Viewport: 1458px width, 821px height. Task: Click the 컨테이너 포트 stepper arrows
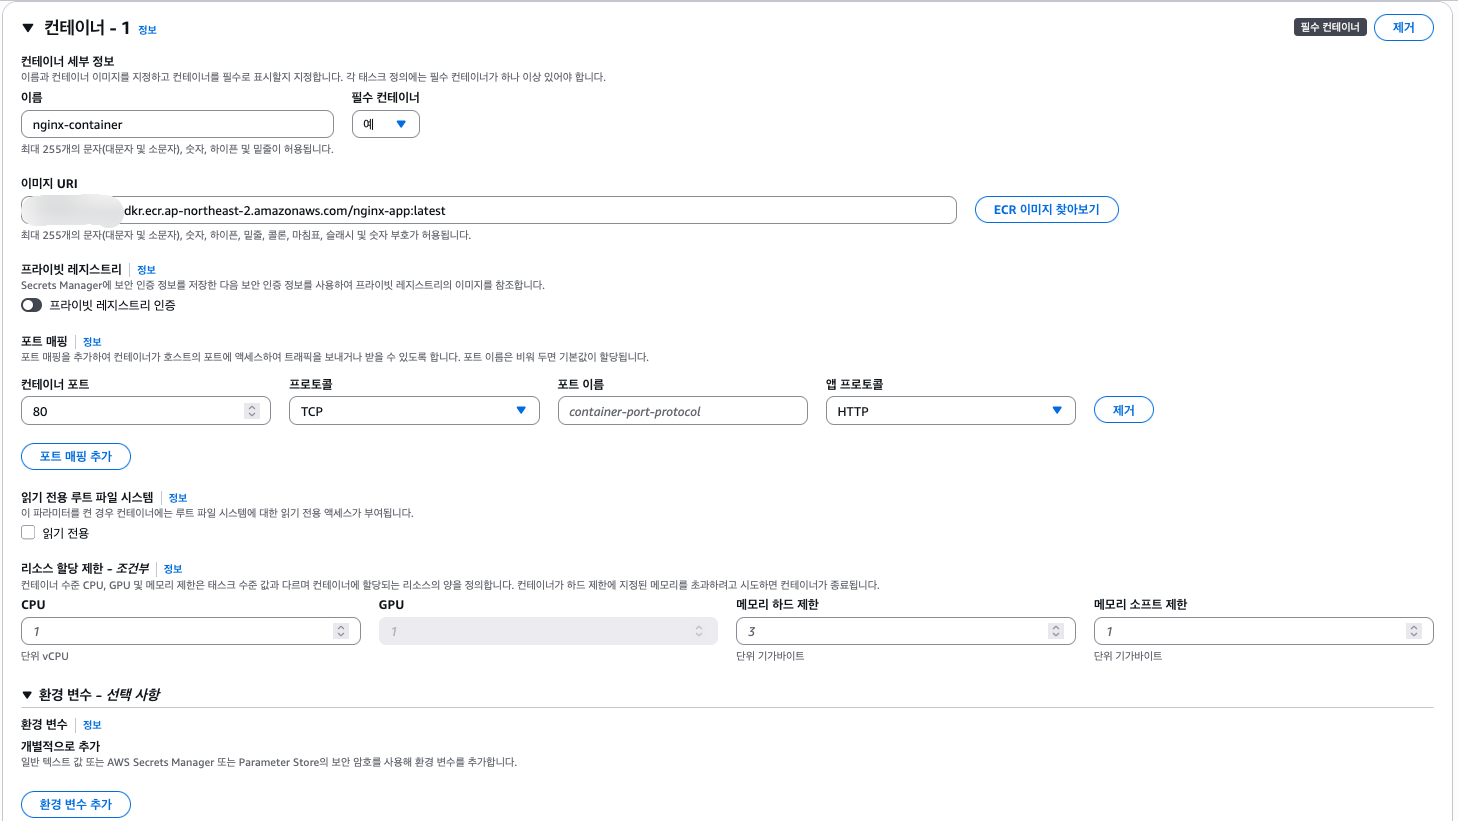pyautogui.click(x=252, y=411)
